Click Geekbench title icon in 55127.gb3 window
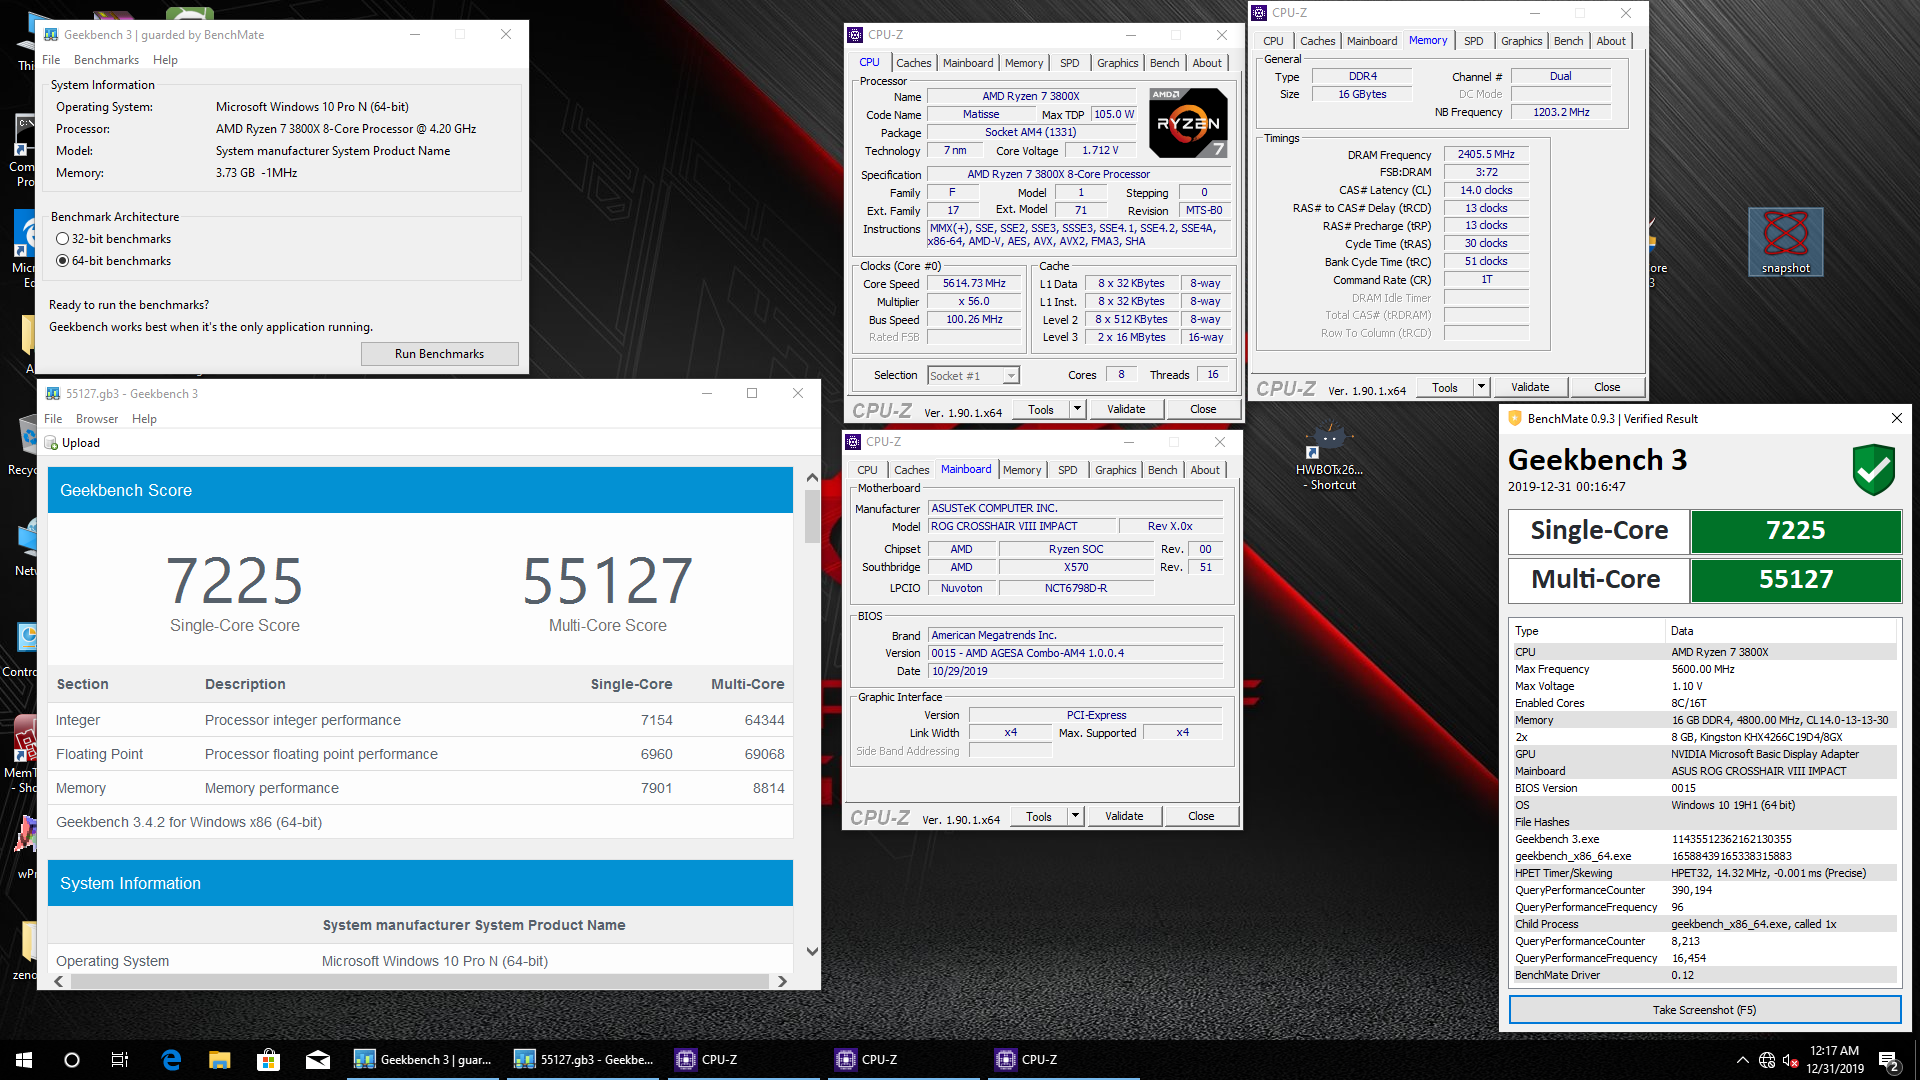Image resolution: width=1920 pixels, height=1080 pixels. click(53, 394)
